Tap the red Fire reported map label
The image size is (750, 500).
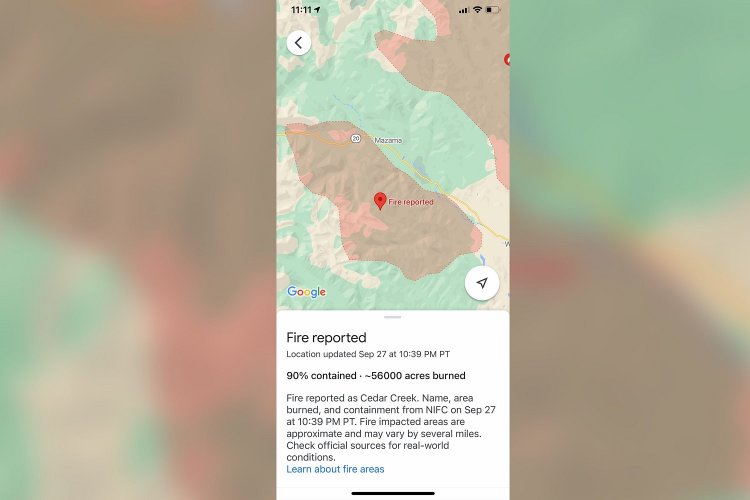[411, 202]
